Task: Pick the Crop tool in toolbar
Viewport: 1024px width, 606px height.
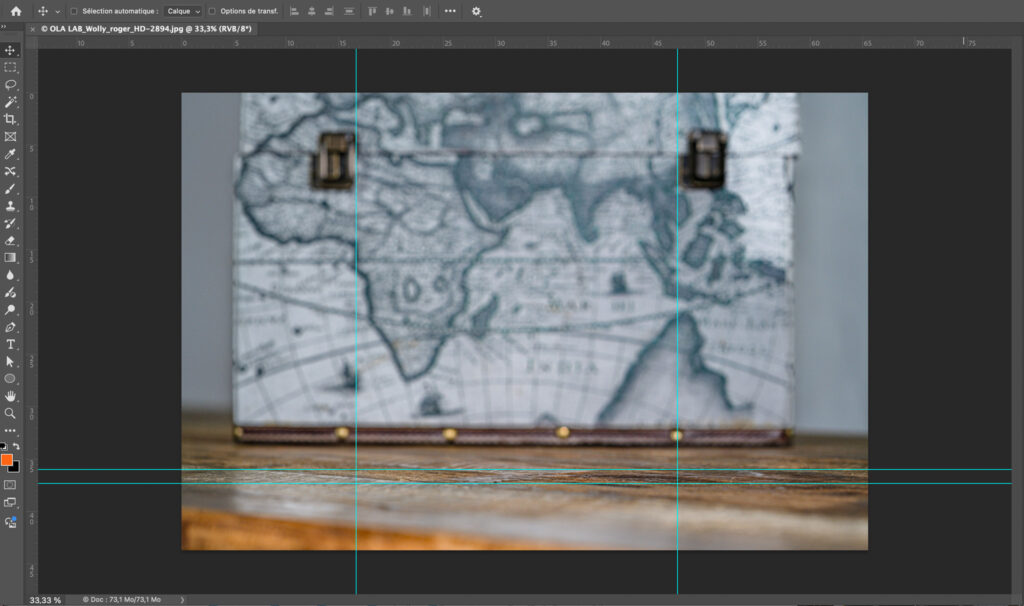Action: (x=10, y=119)
